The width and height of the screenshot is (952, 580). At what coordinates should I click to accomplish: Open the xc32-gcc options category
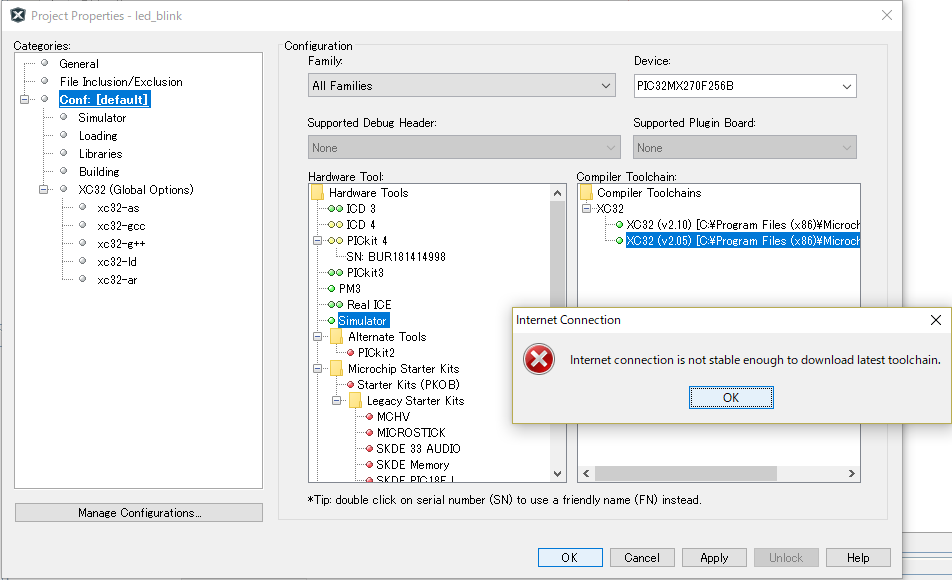click(123, 226)
